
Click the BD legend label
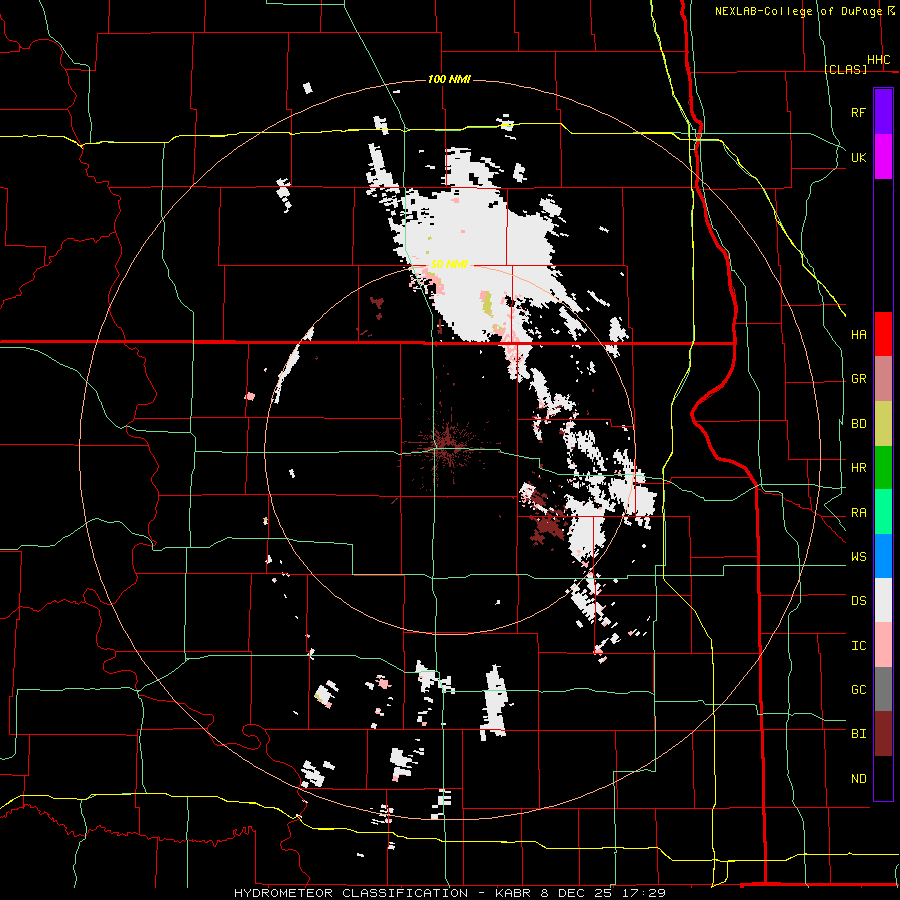pos(858,424)
